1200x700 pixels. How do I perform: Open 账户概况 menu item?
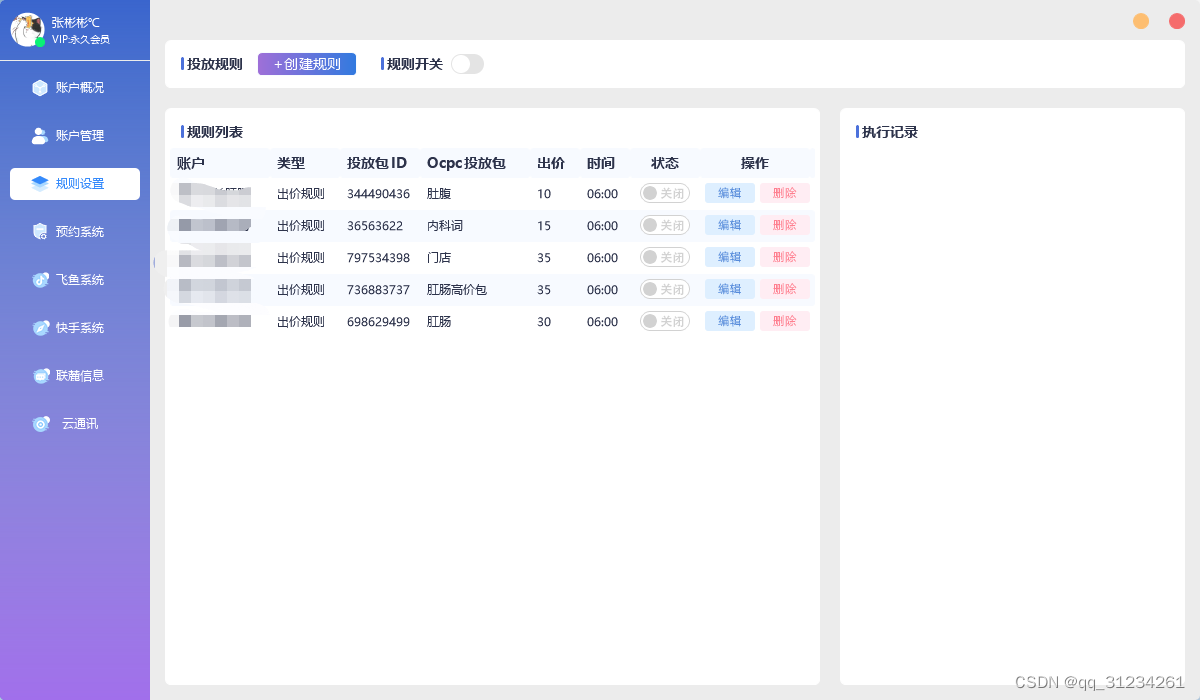coord(75,88)
